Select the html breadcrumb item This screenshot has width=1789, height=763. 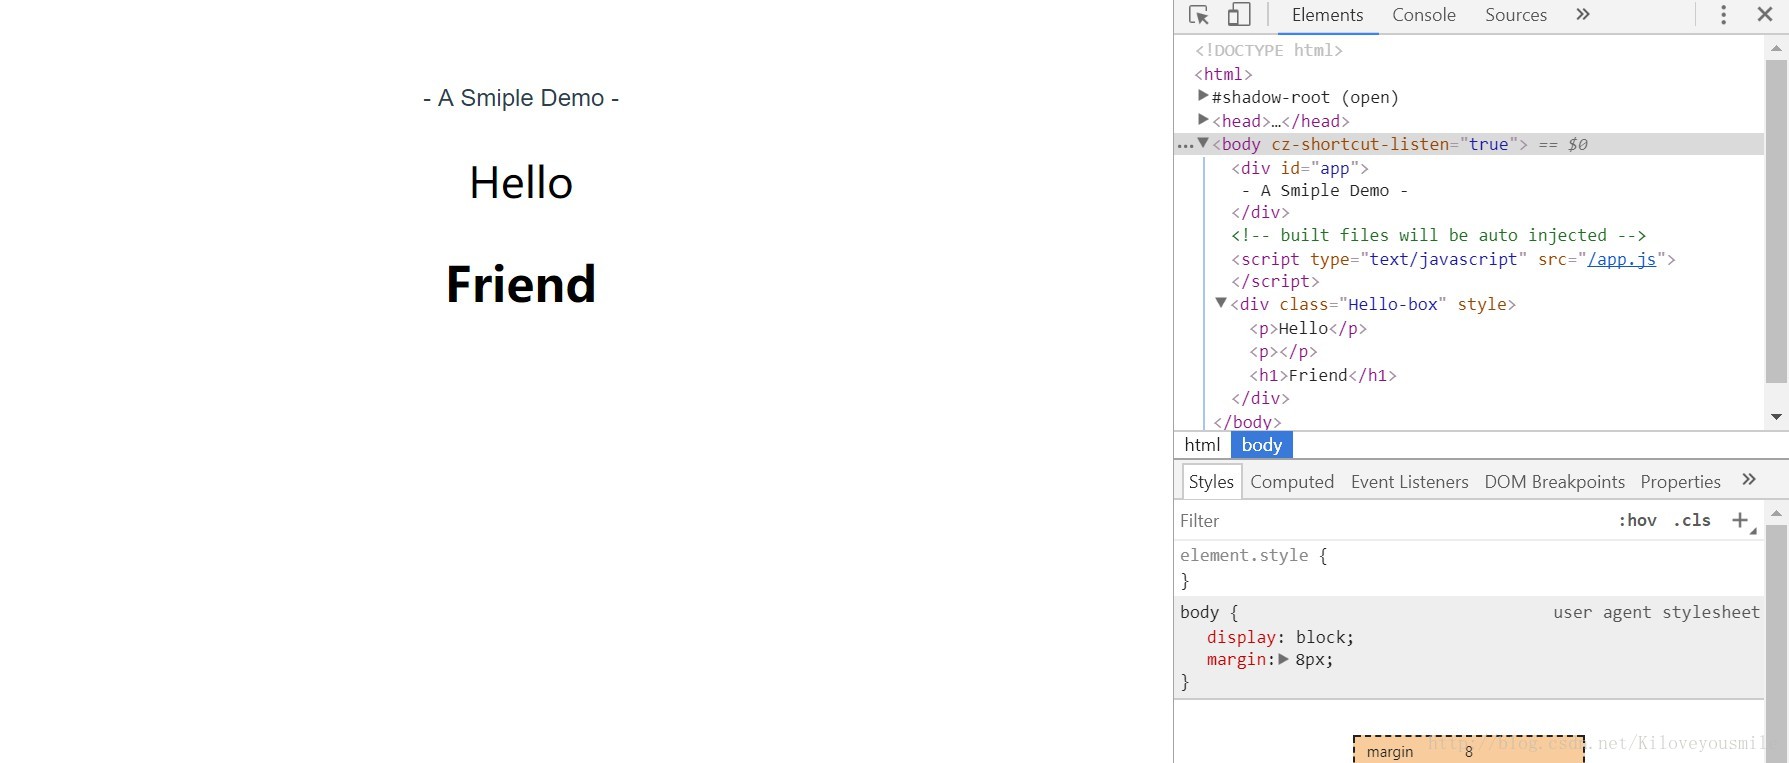coord(1202,445)
